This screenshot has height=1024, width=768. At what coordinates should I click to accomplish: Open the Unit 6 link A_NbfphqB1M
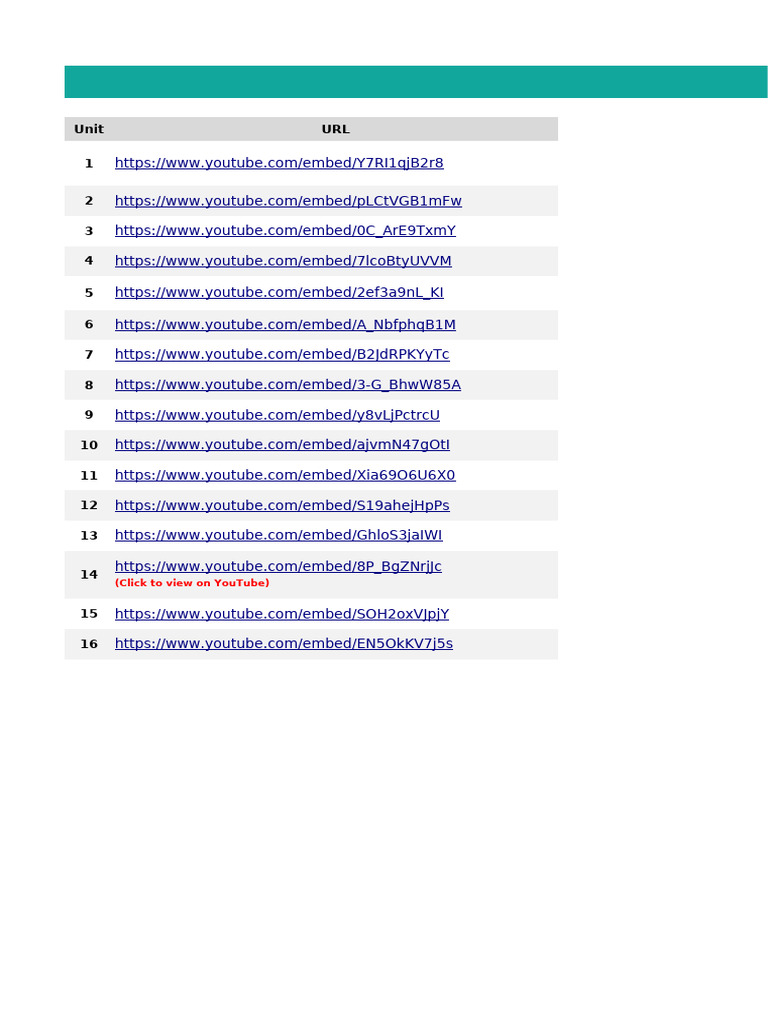click(x=285, y=325)
